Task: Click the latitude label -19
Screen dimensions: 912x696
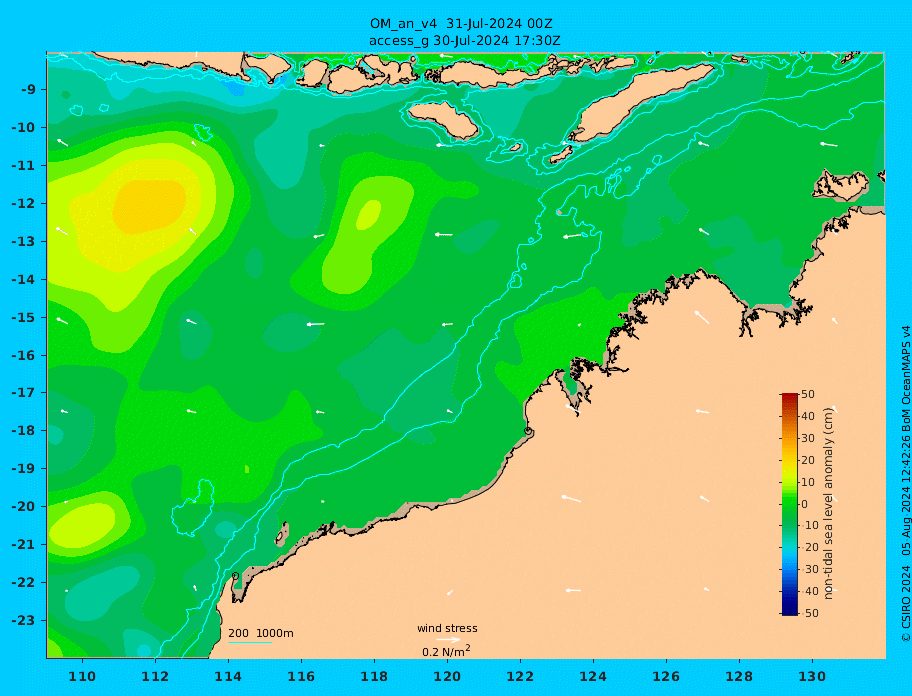Action: coord(23,468)
